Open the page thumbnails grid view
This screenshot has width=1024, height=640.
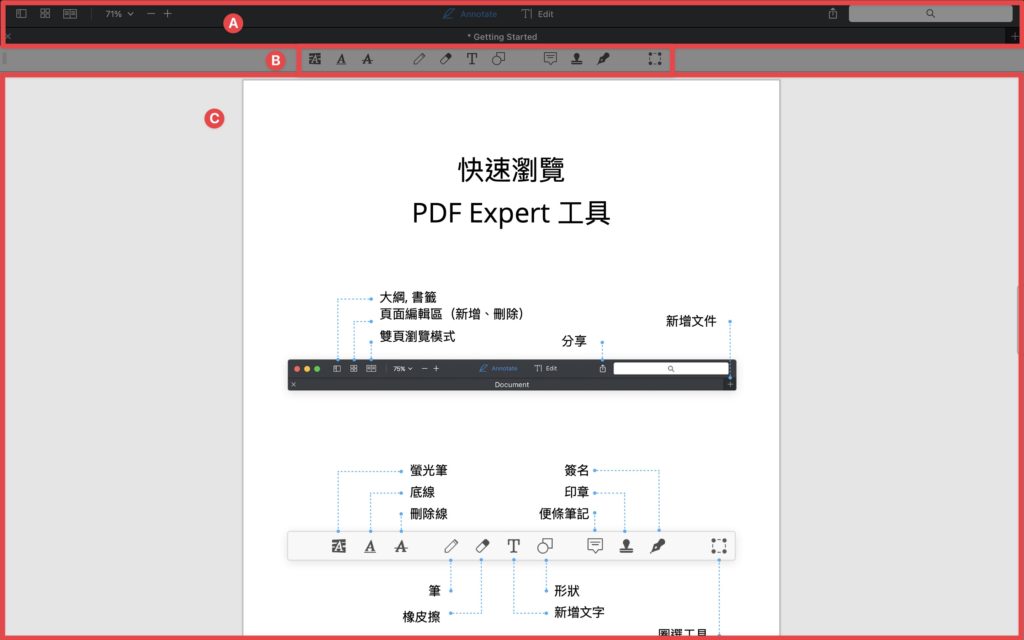(45, 14)
